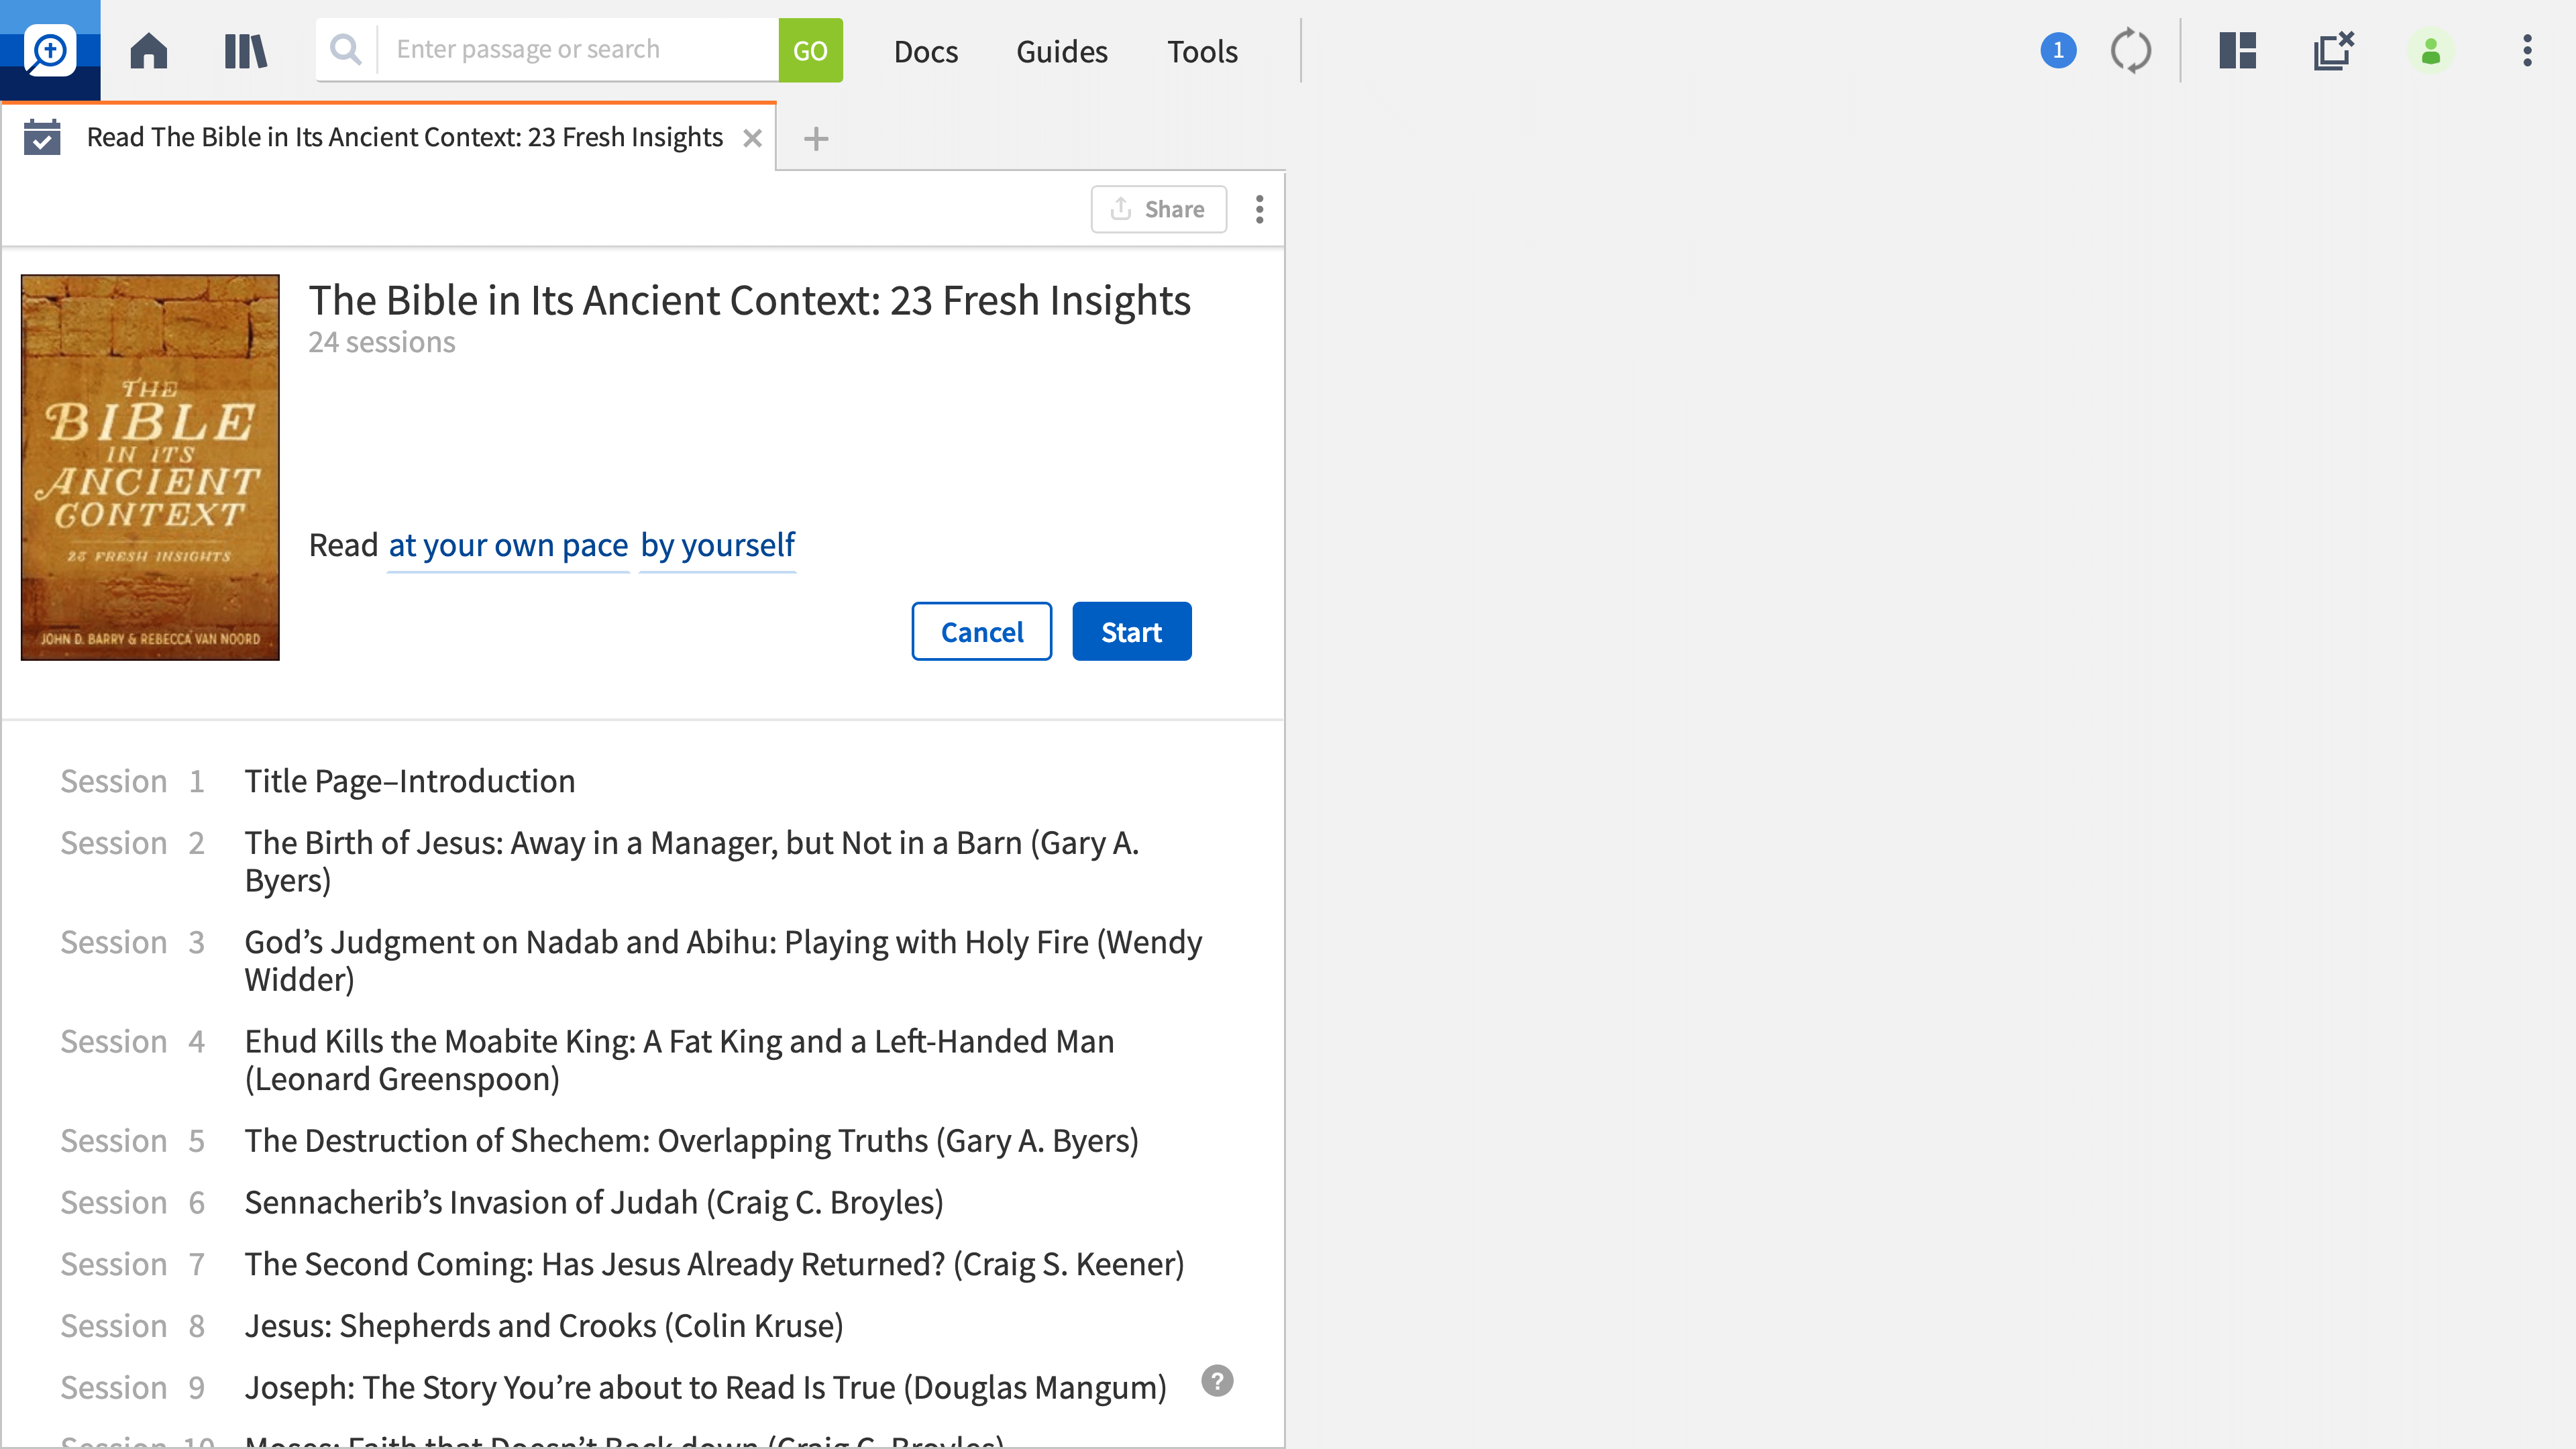This screenshot has height=1449, width=2576.
Task: Open the Guides menu
Action: 1061,51
